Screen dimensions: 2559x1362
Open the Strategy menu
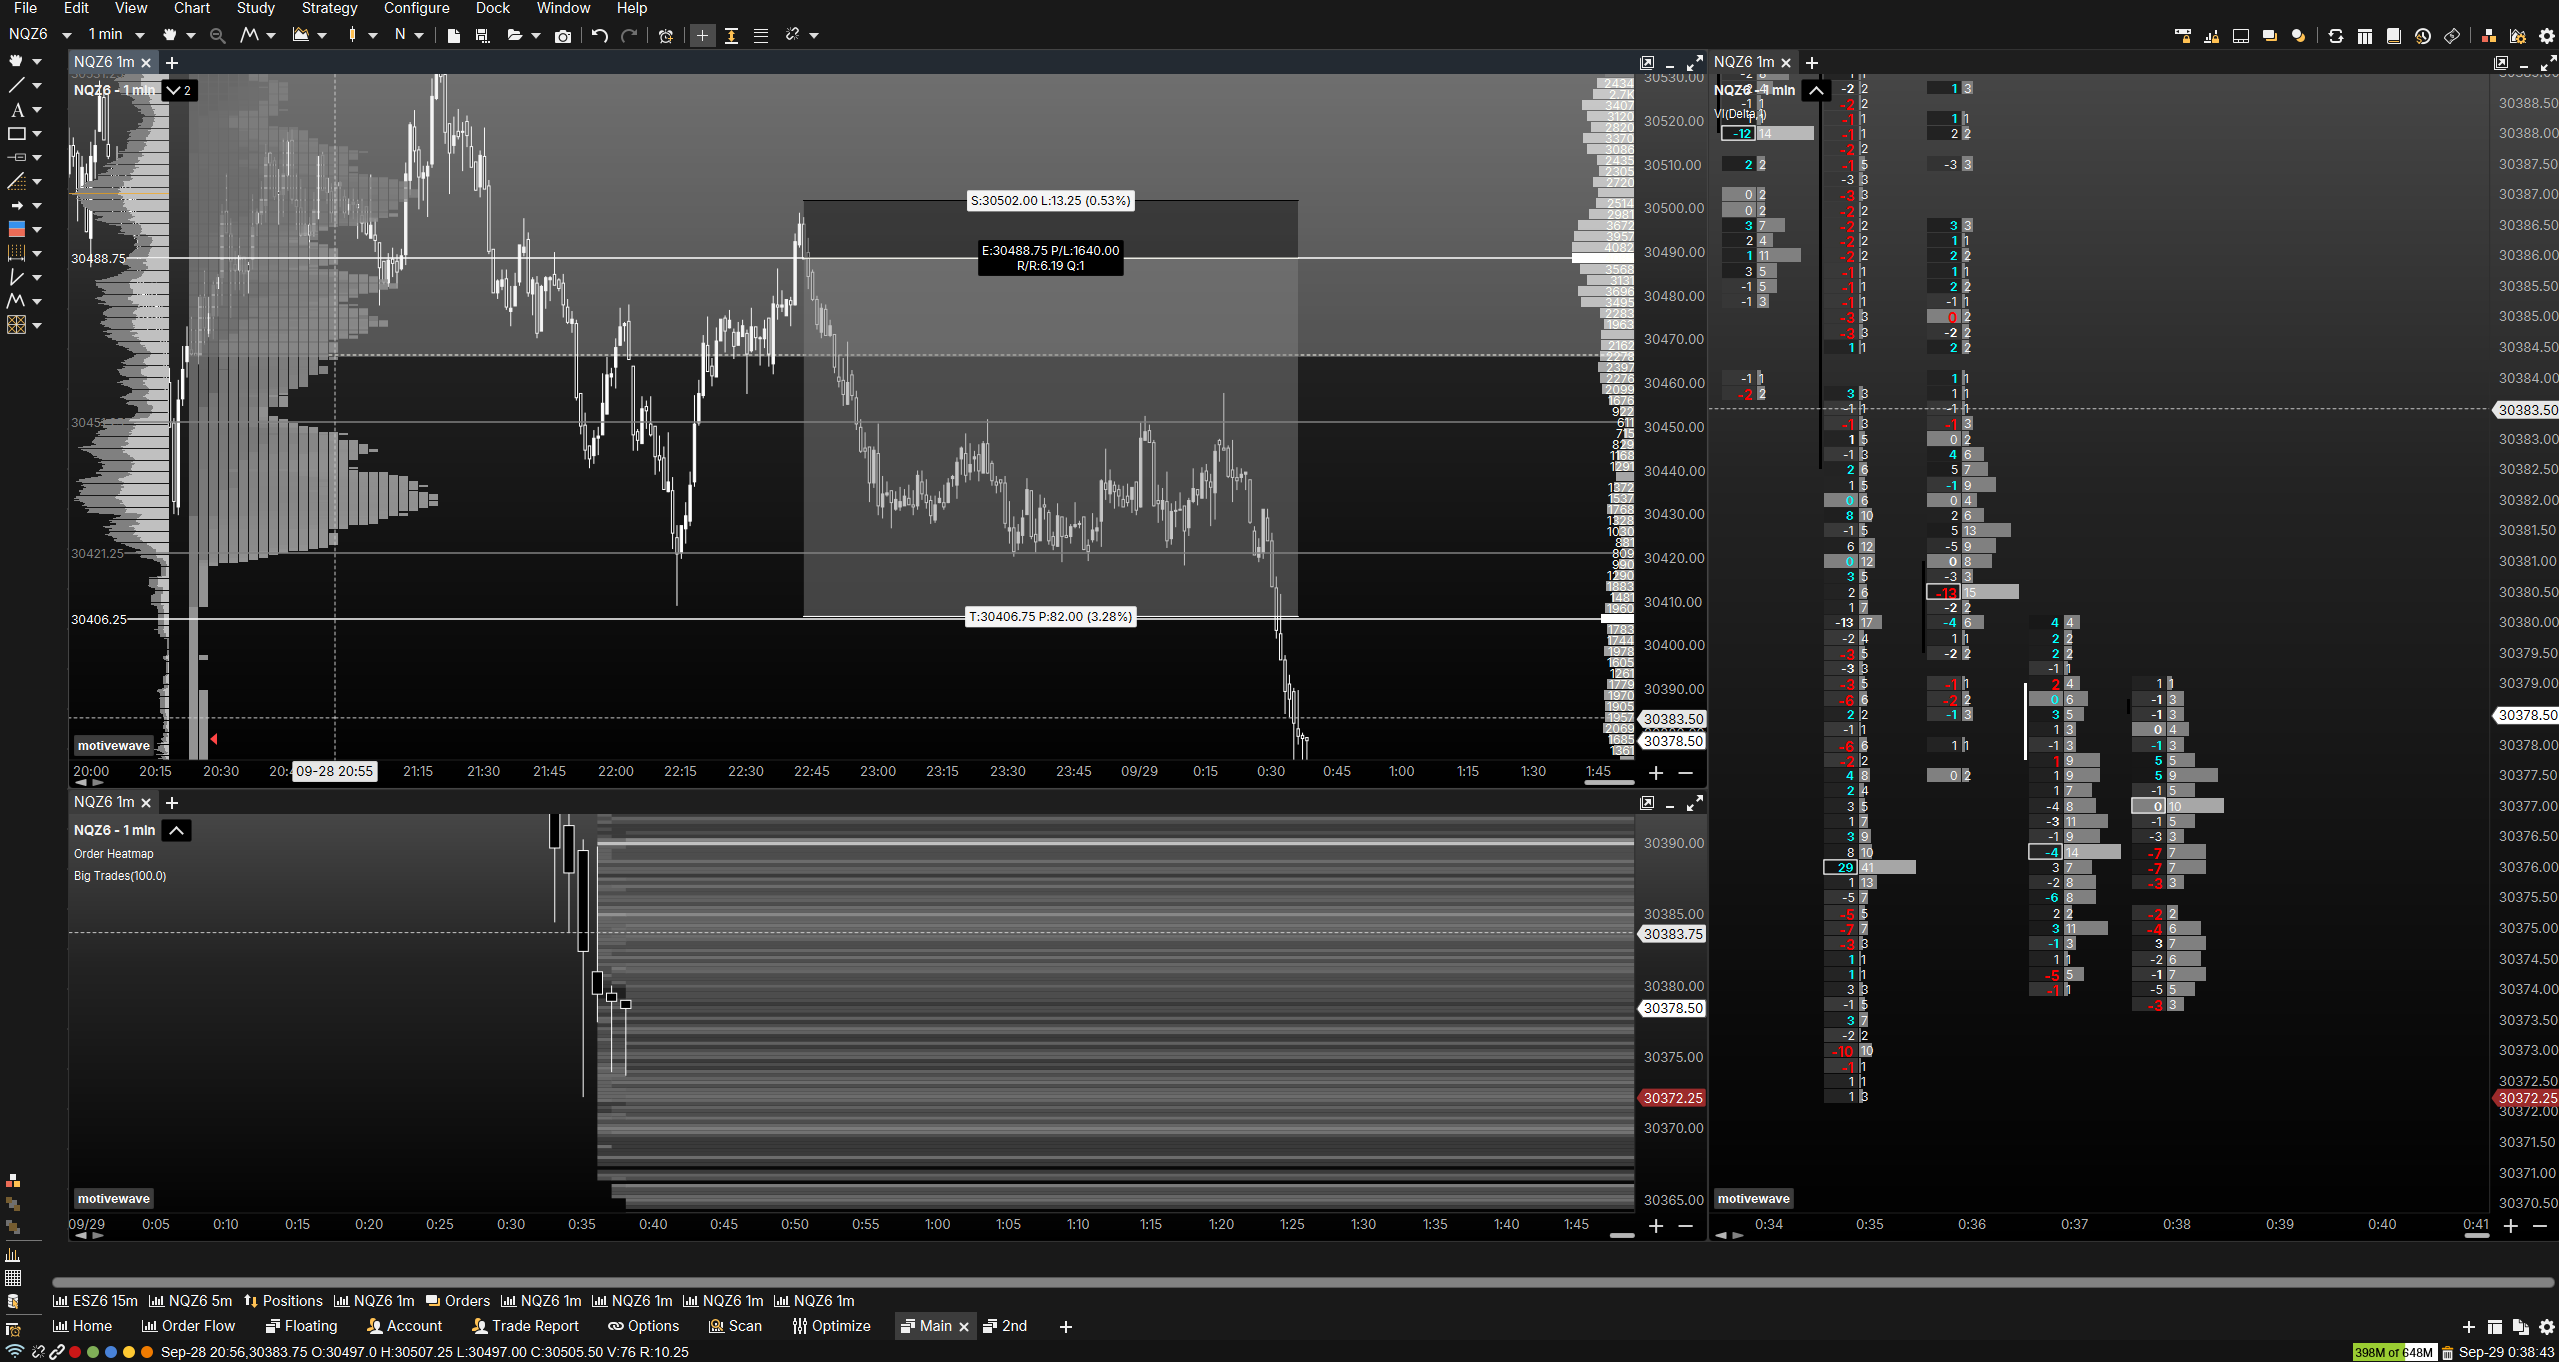coord(329,8)
